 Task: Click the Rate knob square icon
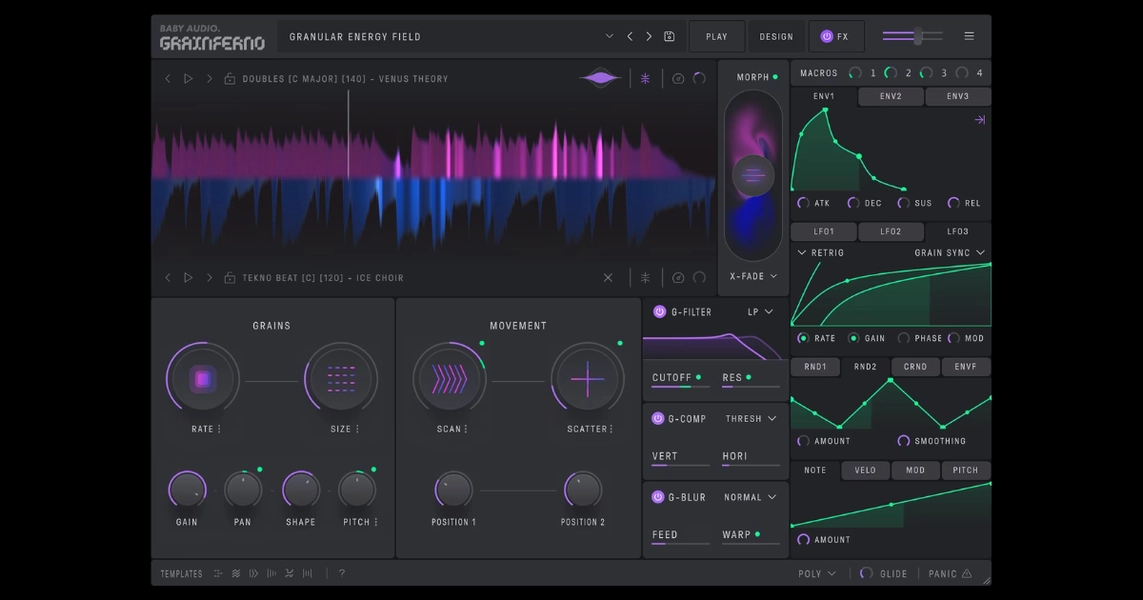point(203,379)
